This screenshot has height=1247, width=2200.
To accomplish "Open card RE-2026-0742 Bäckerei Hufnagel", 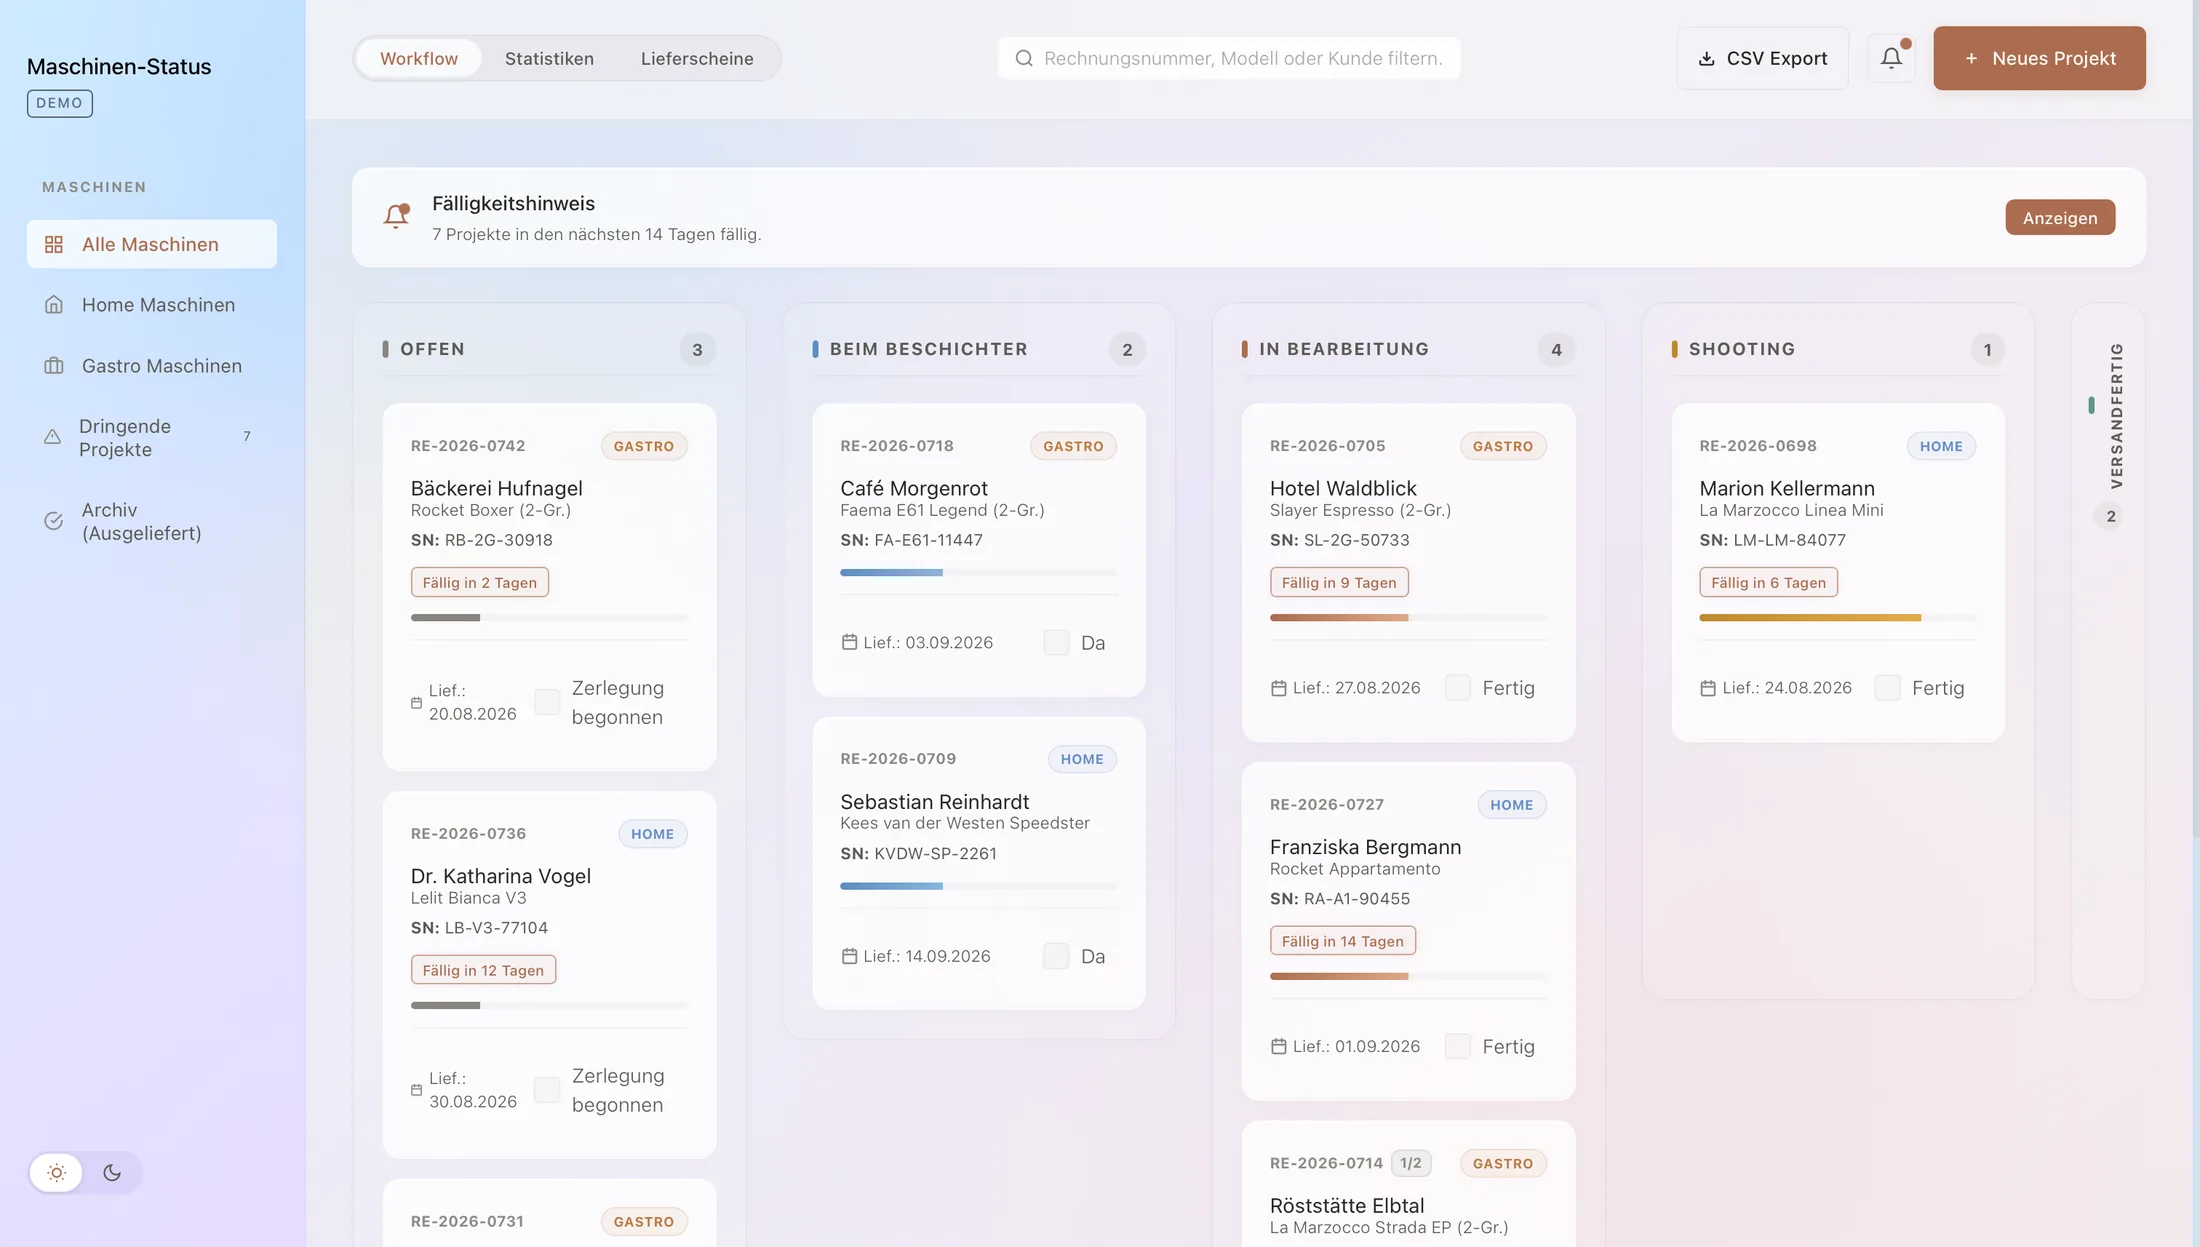I will (x=549, y=587).
